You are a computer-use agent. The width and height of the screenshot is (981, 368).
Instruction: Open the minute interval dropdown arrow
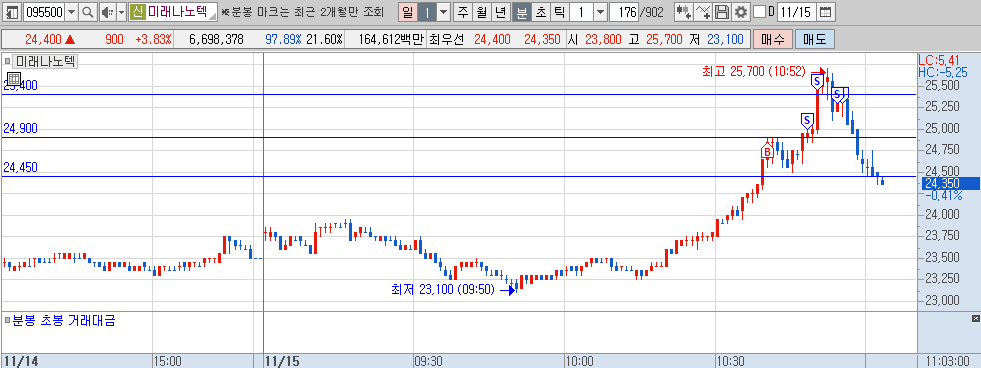tap(600, 12)
